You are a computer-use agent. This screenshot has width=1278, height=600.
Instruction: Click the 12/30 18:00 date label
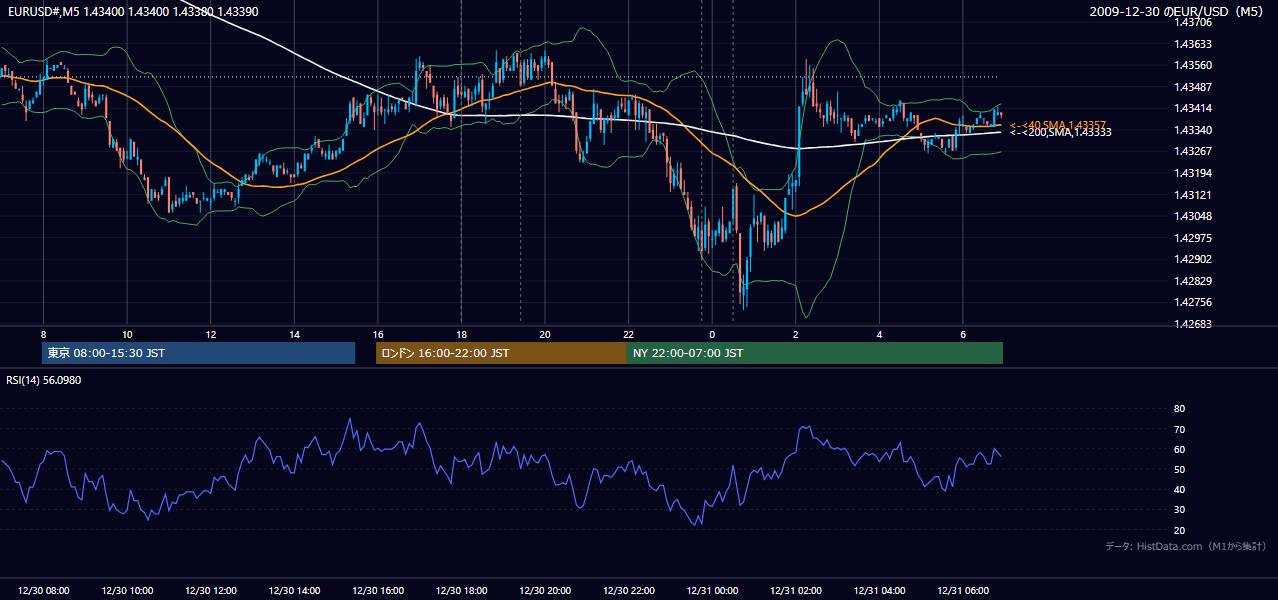coord(462,591)
